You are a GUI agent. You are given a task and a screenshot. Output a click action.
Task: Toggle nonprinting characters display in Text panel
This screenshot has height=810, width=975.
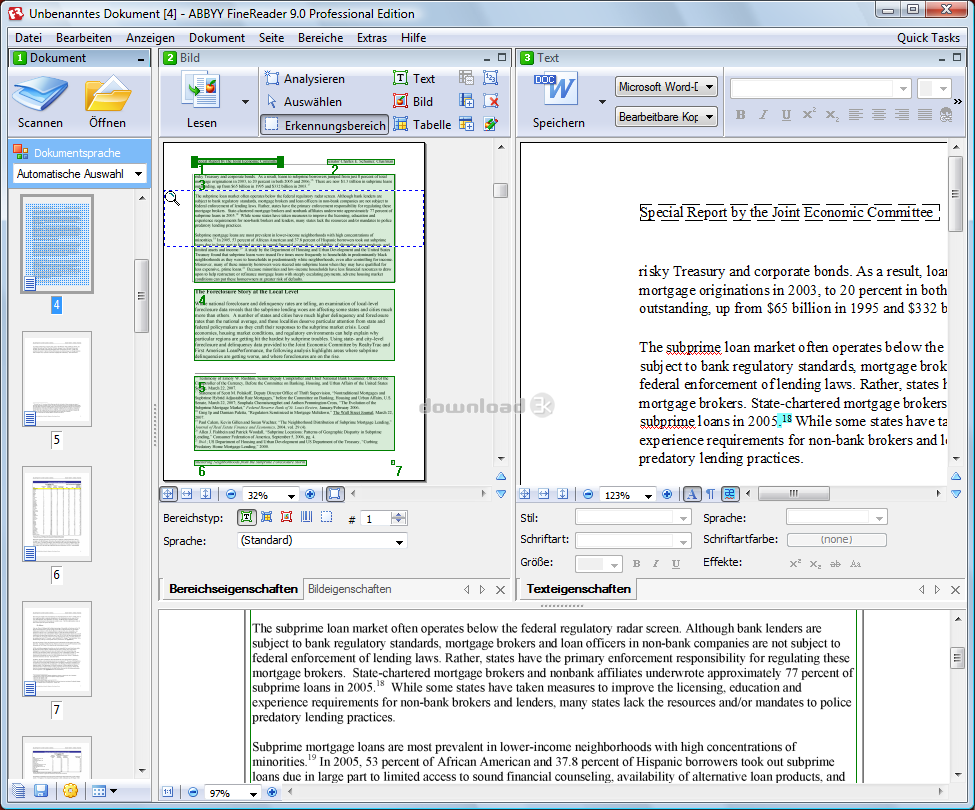[713, 494]
